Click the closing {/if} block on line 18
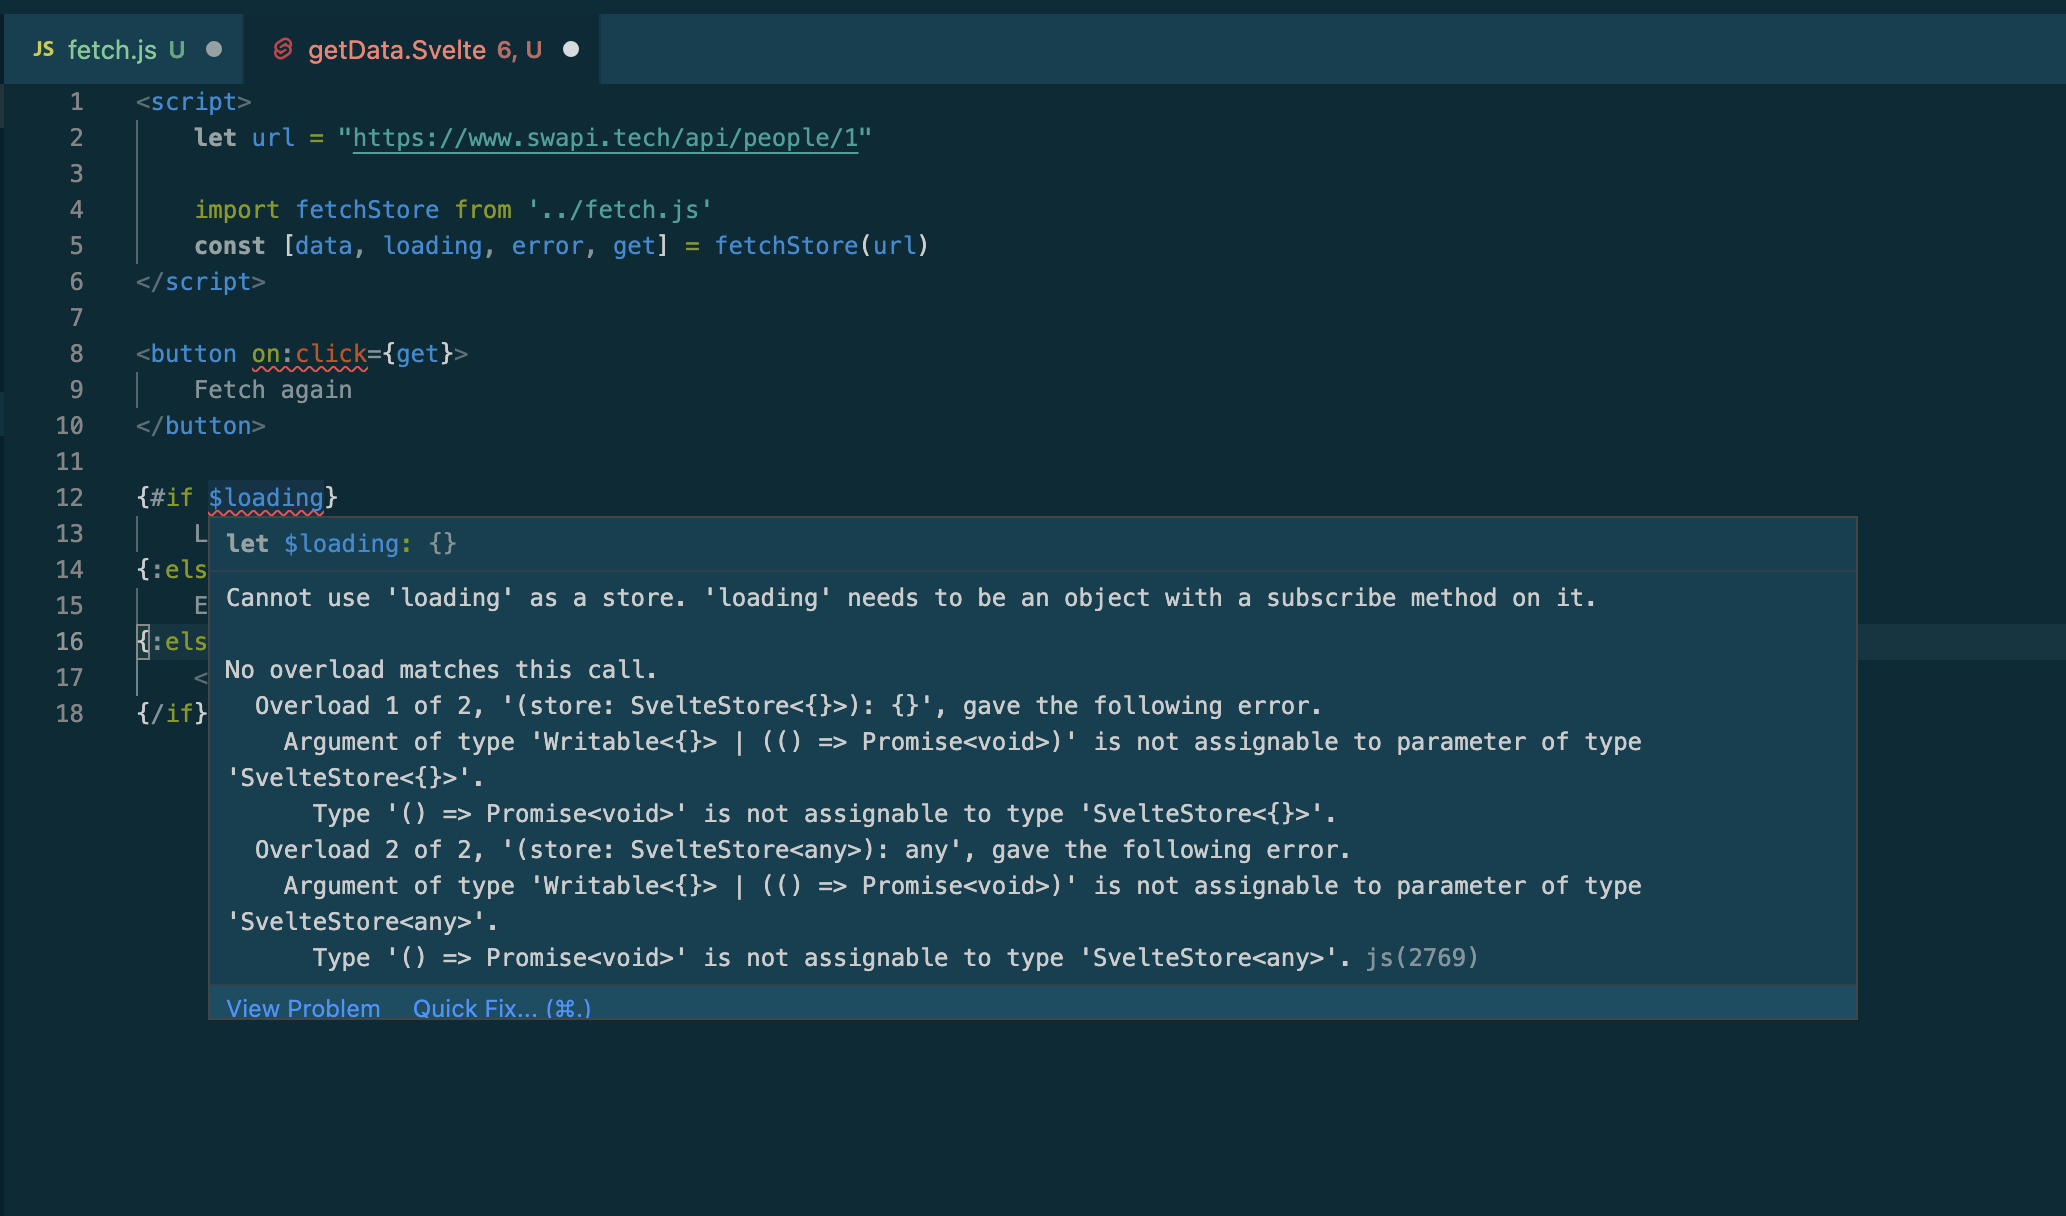Screen dimensions: 2066x1216 tap(172, 714)
